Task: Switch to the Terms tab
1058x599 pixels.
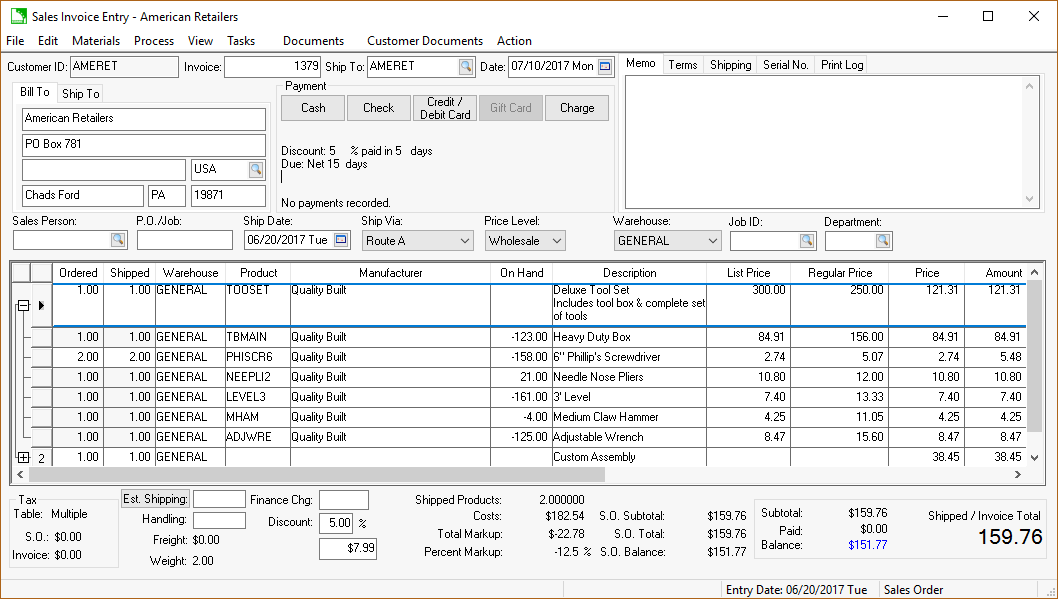Action: 683,64
